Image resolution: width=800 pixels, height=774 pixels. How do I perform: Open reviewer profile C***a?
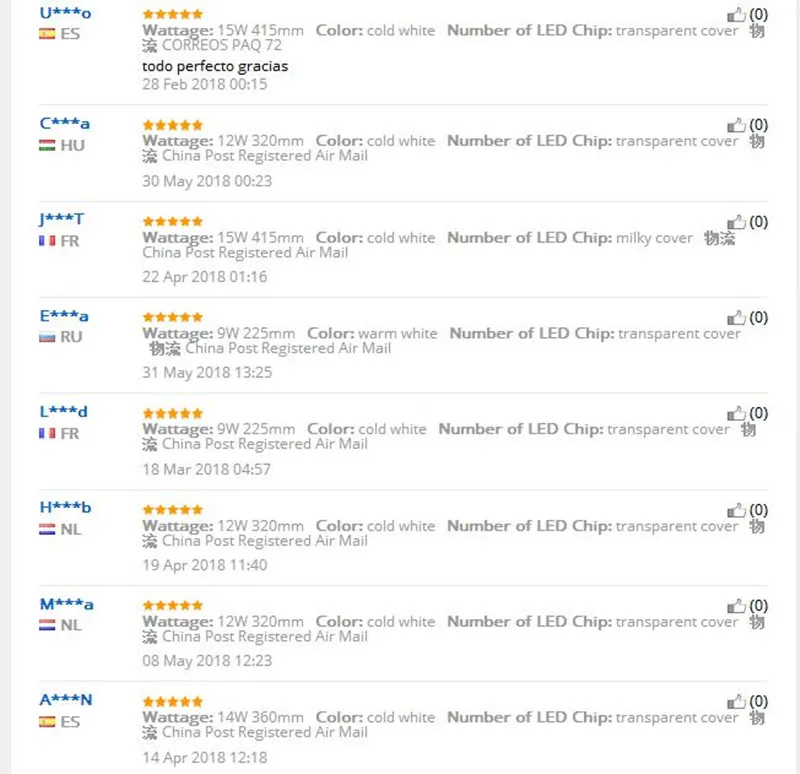pyautogui.click(x=65, y=123)
